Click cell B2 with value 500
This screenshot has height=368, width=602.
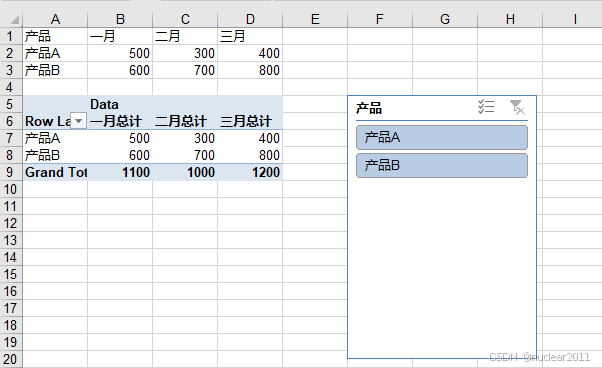[120, 53]
